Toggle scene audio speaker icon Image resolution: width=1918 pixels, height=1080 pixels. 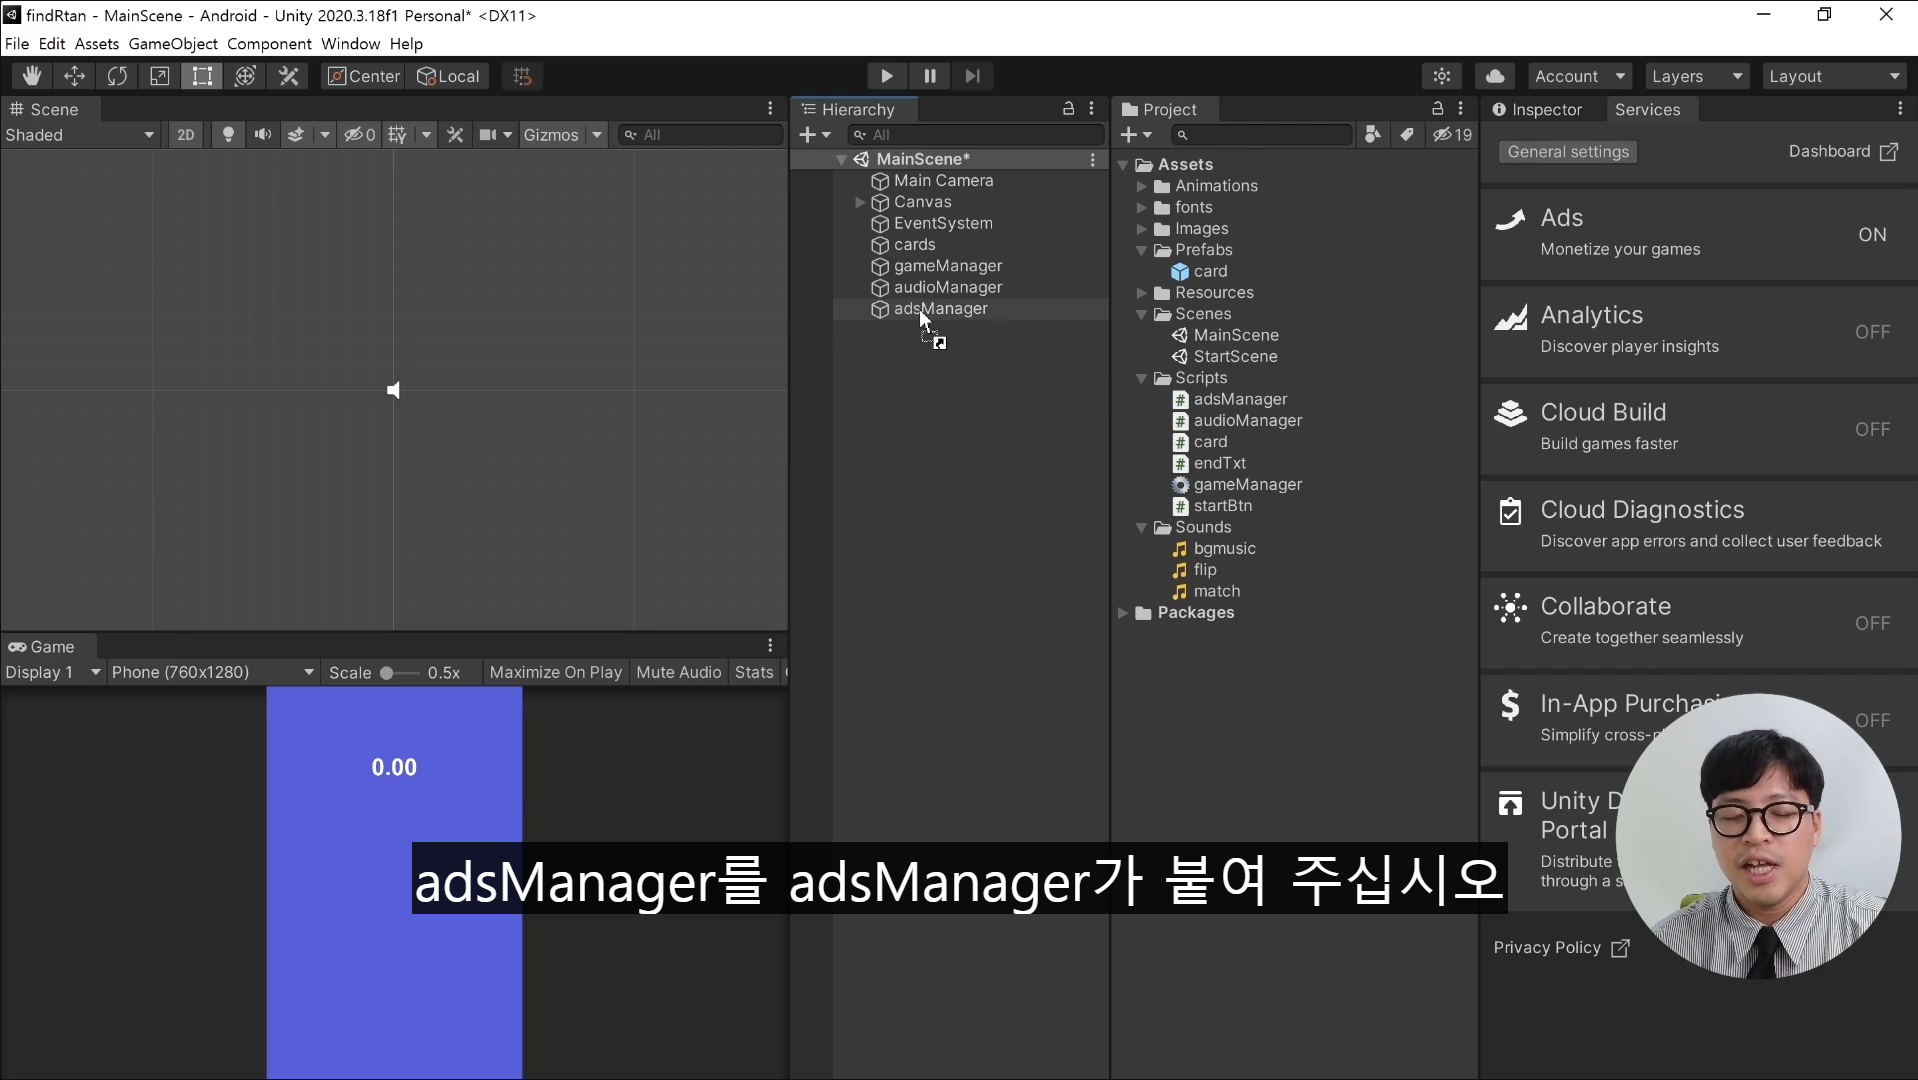[262, 135]
